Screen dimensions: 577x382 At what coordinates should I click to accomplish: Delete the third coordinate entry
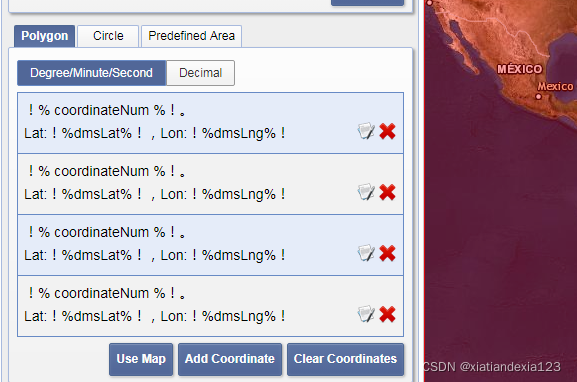tap(387, 254)
